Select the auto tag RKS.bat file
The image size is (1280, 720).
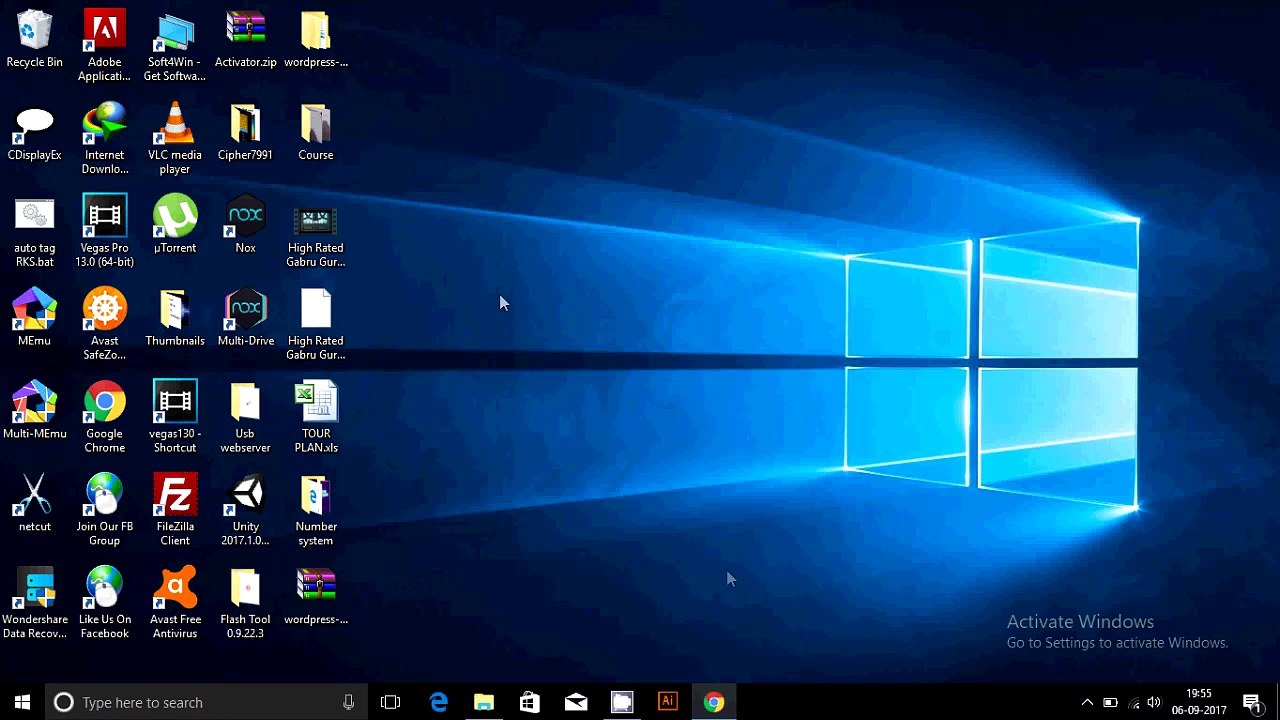tap(34, 232)
